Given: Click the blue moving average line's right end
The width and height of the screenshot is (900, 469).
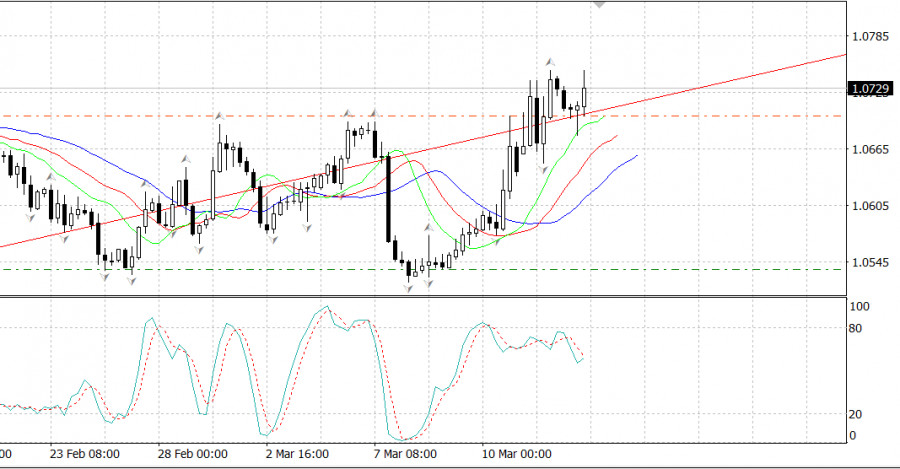Looking at the screenshot, I should click(x=636, y=156).
